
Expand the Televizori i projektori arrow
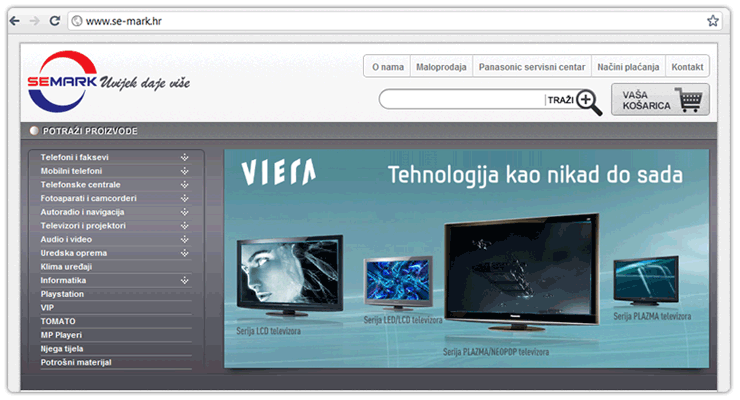(x=185, y=225)
